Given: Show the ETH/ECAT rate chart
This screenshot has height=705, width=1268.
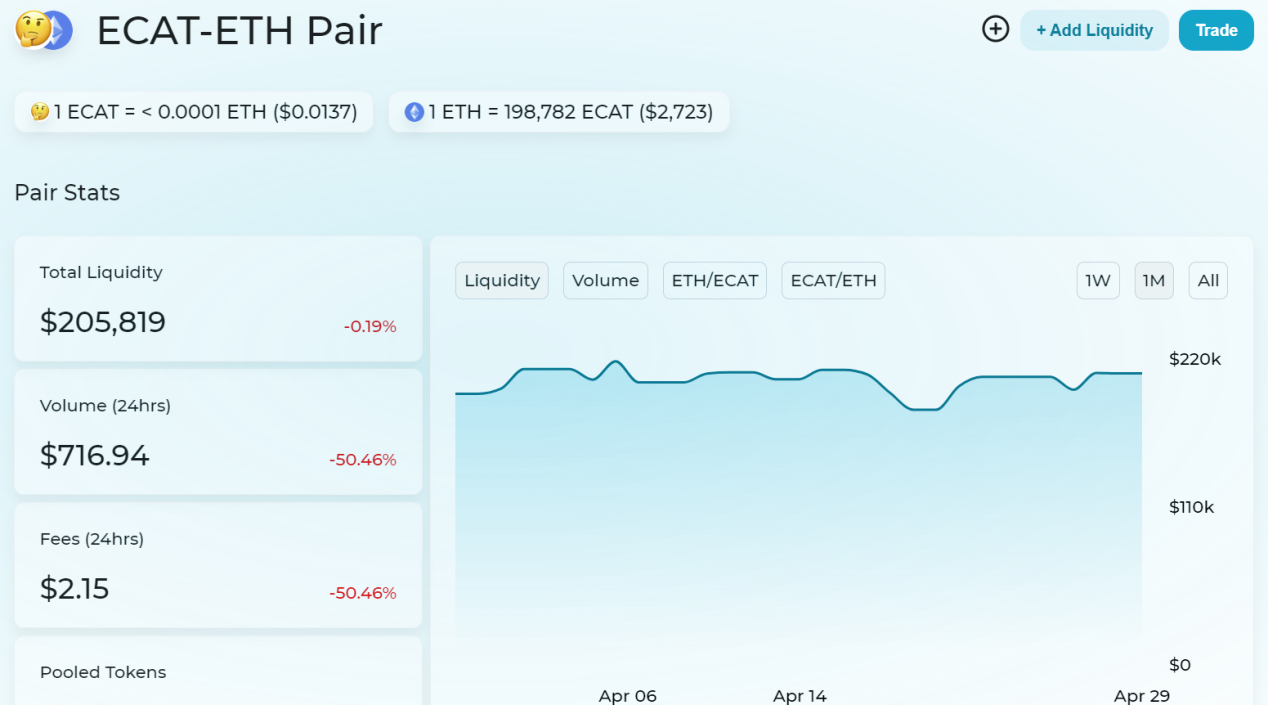Looking at the screenshot, I should (x=714, y=280).
